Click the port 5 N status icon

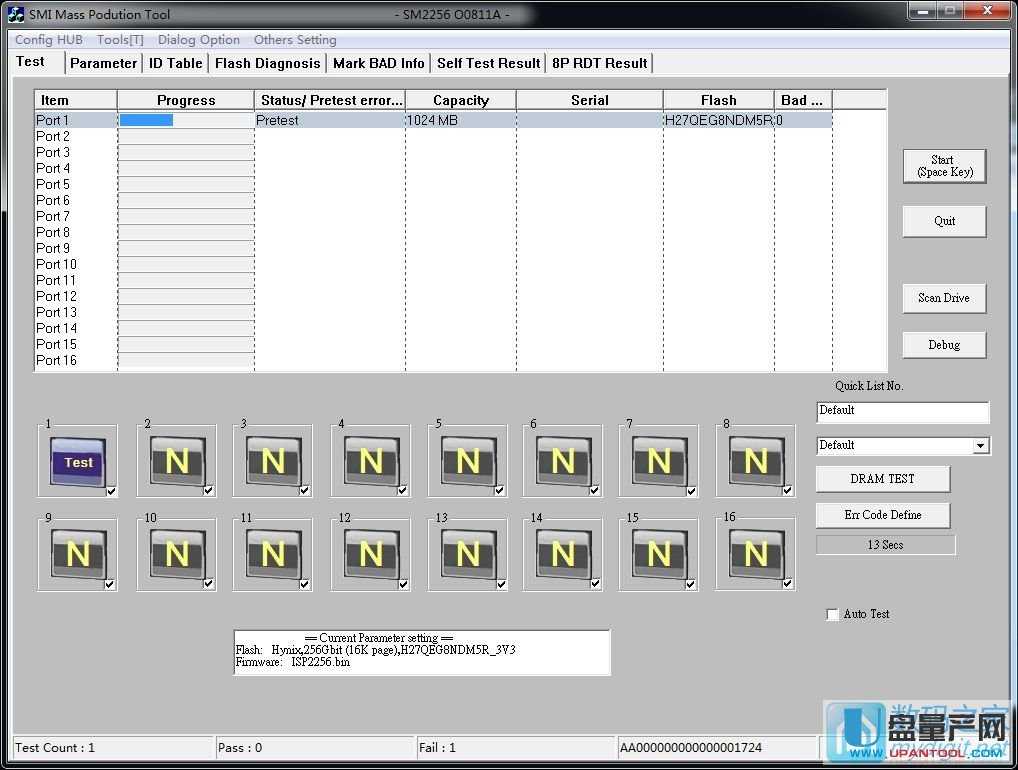pos(467,461)
